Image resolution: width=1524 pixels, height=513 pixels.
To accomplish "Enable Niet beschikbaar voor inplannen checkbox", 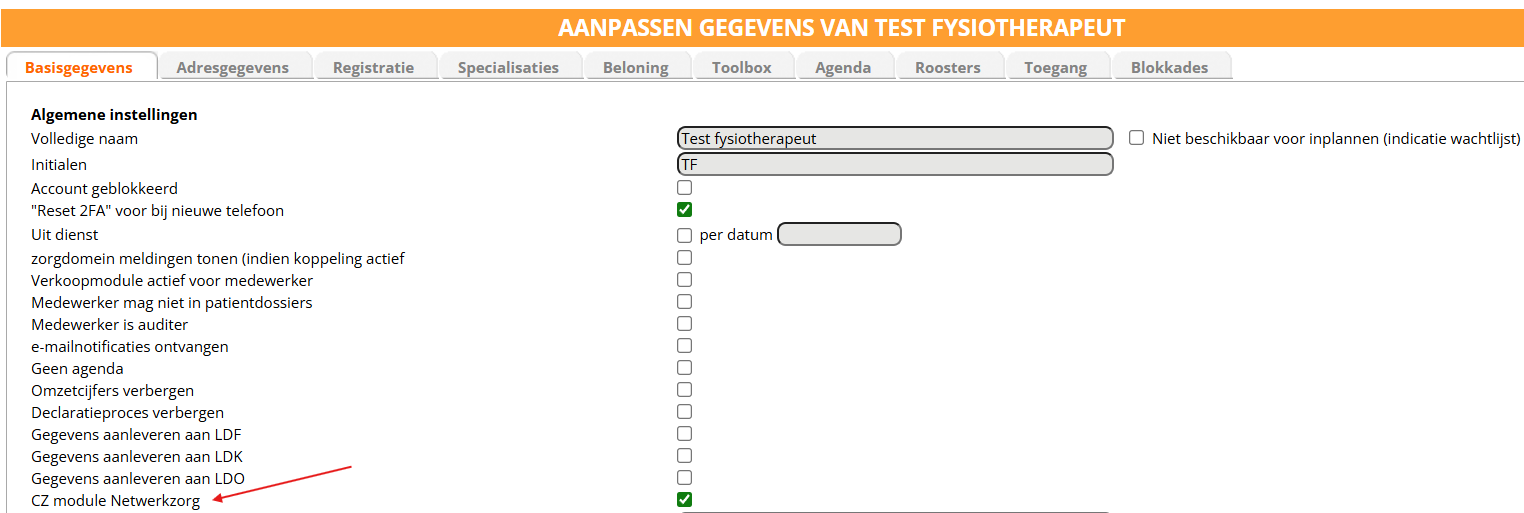I will [1137, 138].
